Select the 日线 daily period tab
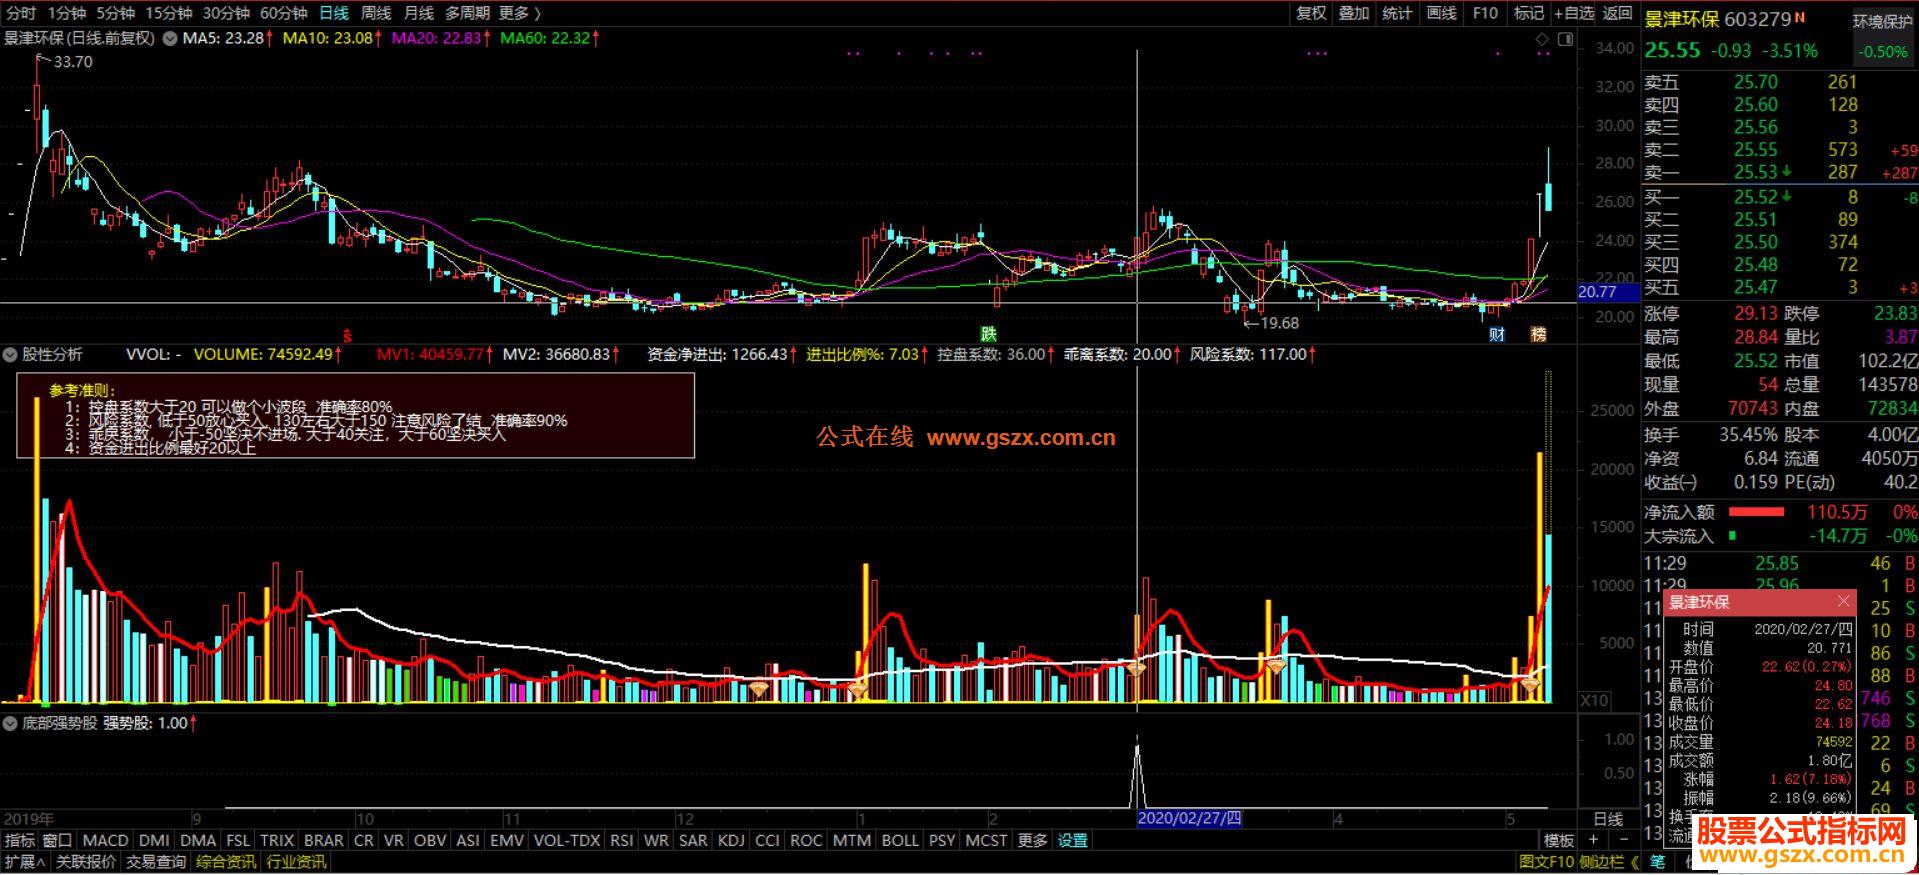The width and height of the screenshot is (1919, 875). pyautogui.click(x=334, y=13)
